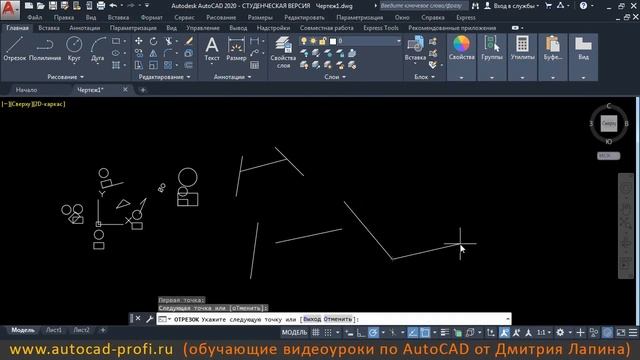The height and width of the screenshot is (360, 640).
Task: Open rectangle tool dropdown arrow
Action: [x=124, y=41]
